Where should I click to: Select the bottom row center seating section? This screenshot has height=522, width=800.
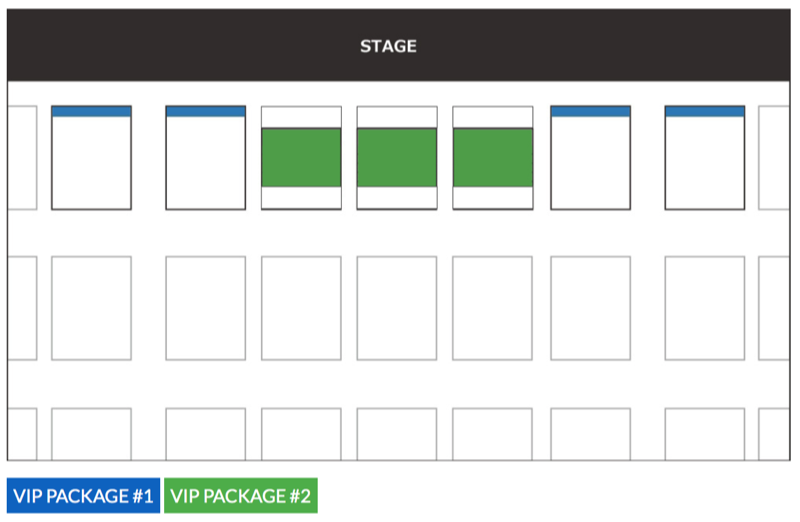397,434
